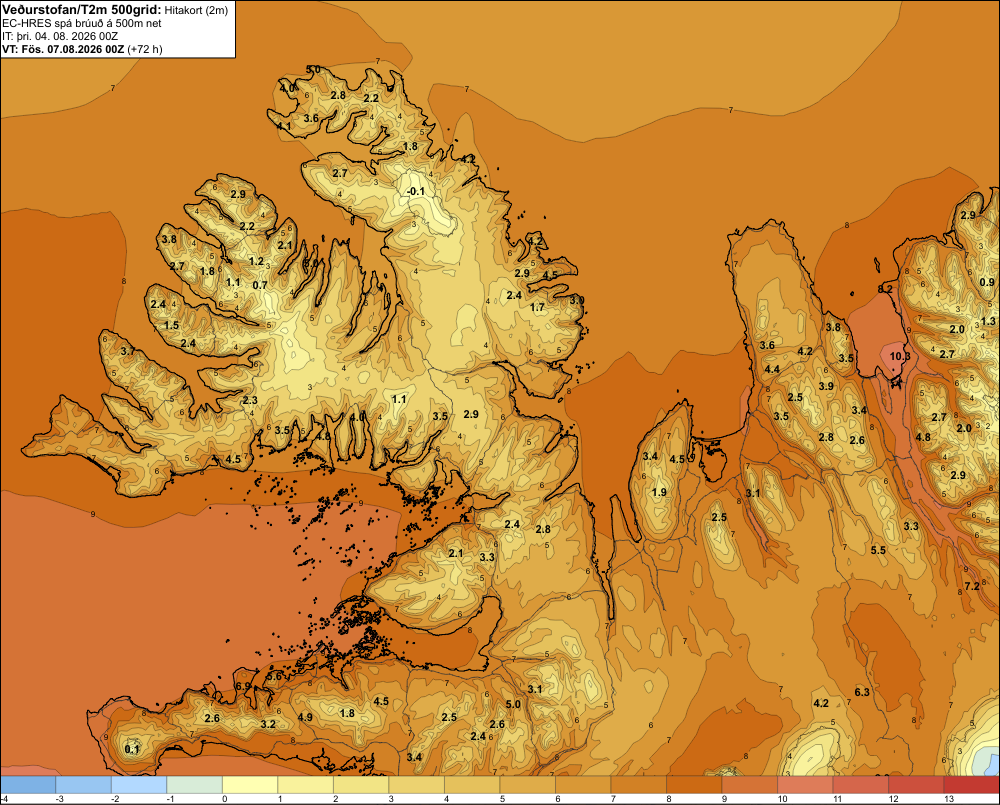
Task: Click the '(+72 h)' forecast offset text
Action: click(x=145, y=49)
